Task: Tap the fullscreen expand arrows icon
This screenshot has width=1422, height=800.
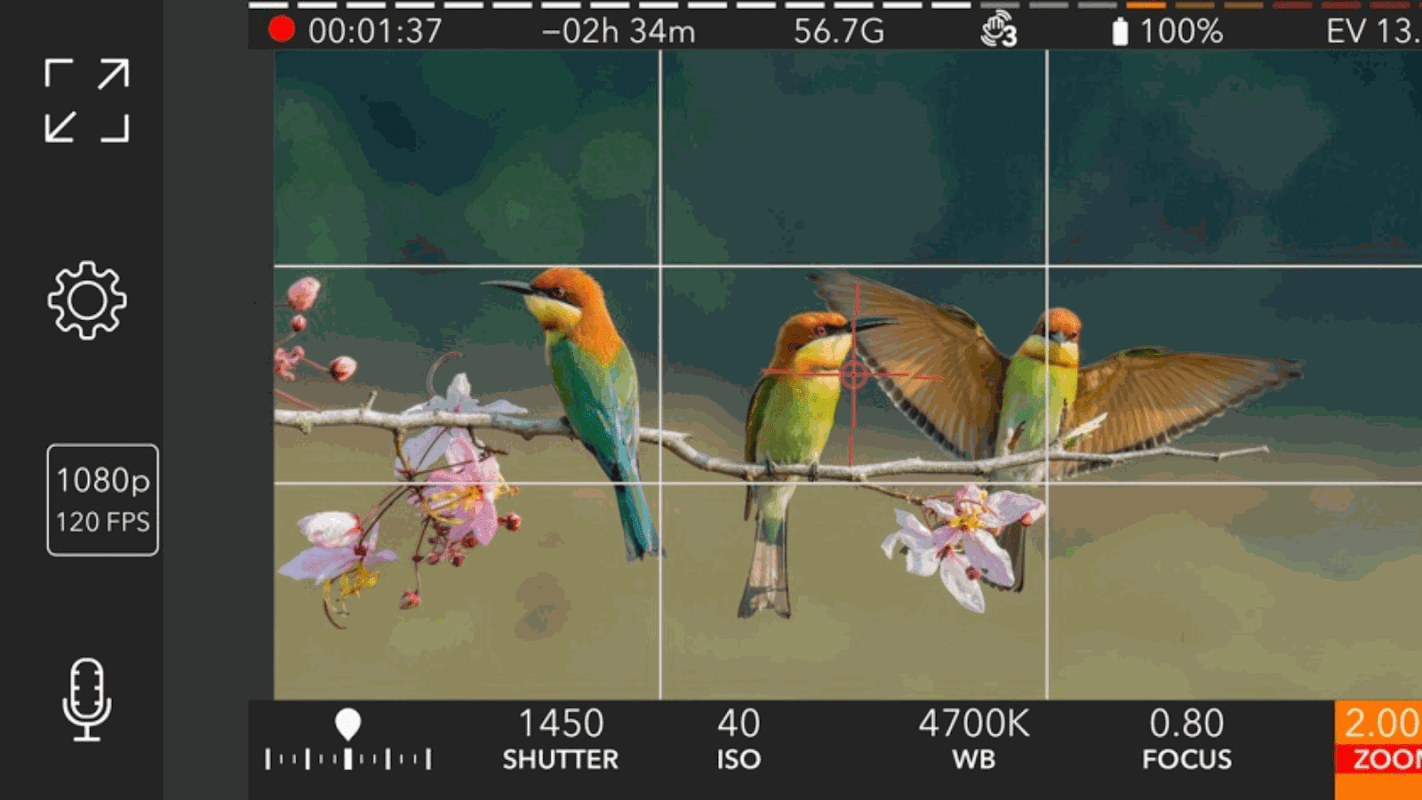Action: [x=87, y=100]
